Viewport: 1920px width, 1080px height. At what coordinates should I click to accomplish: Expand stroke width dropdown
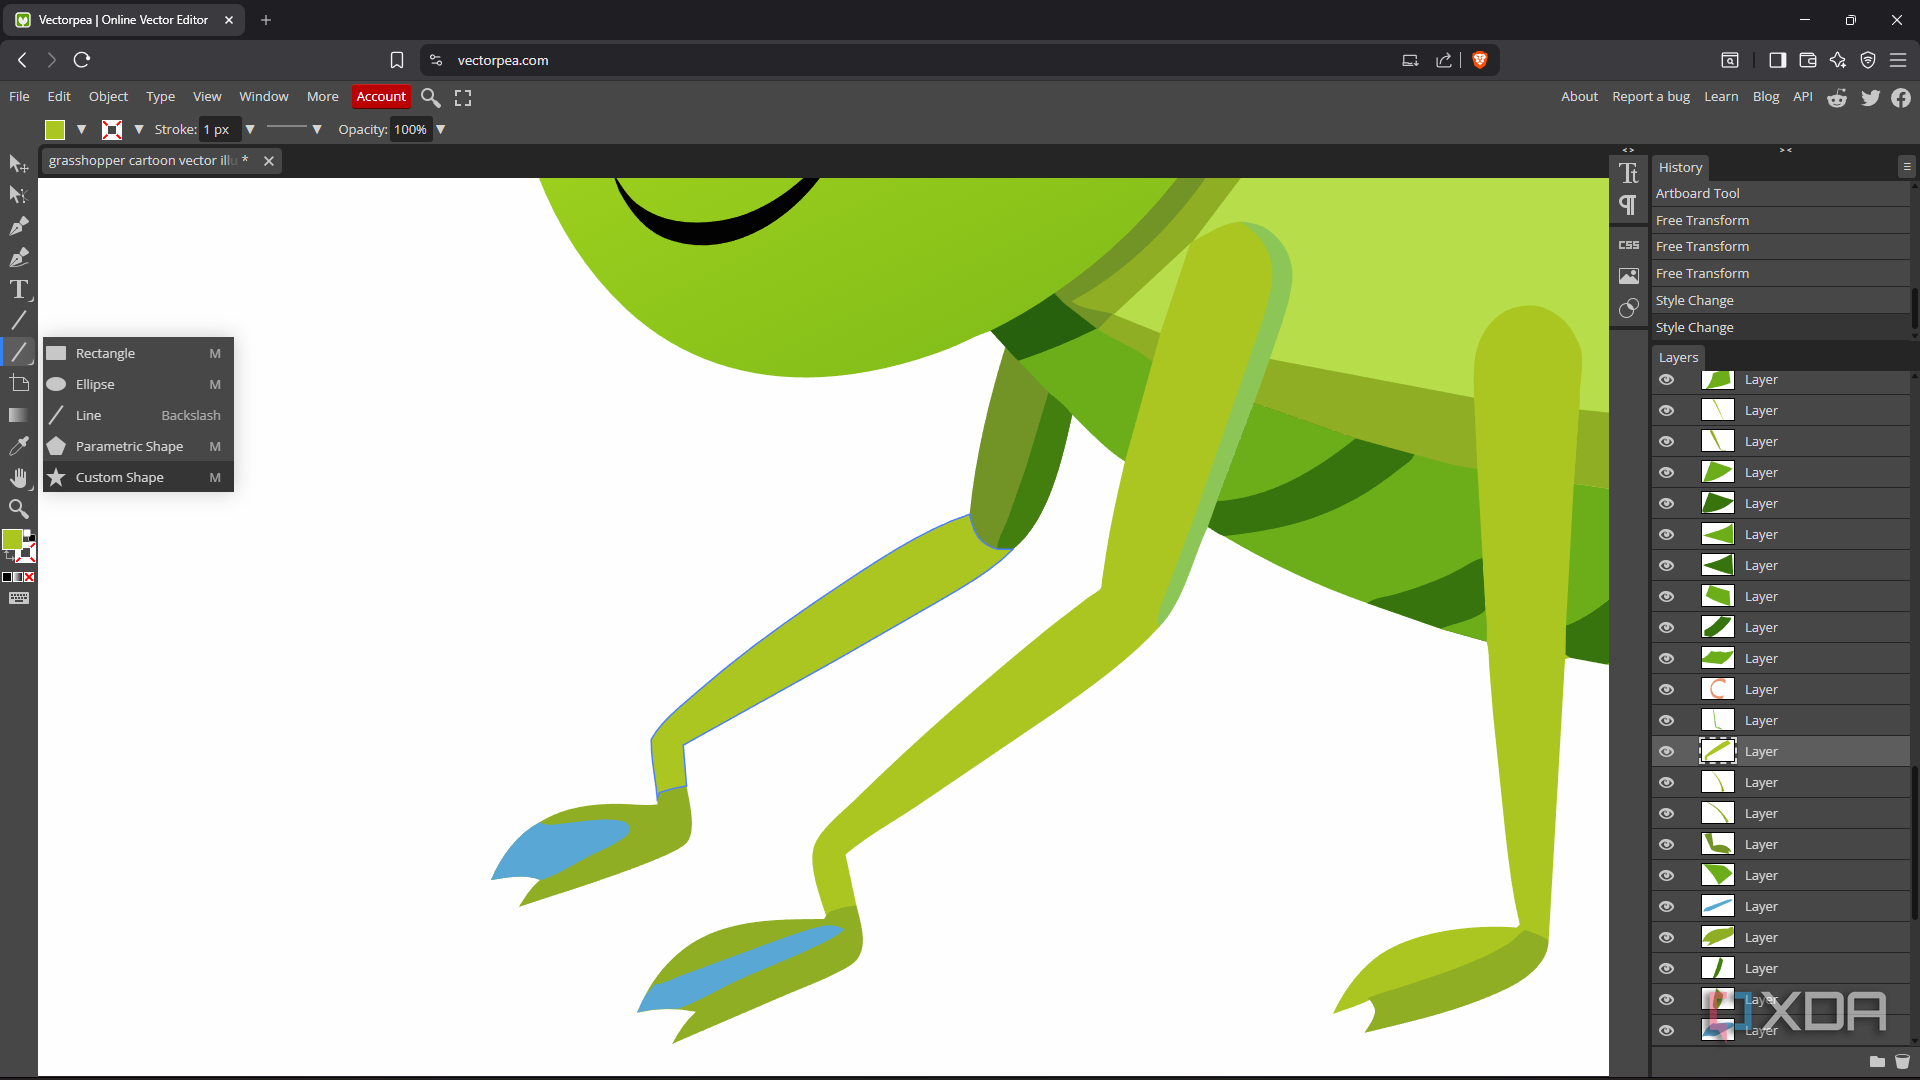coord(250,129)
